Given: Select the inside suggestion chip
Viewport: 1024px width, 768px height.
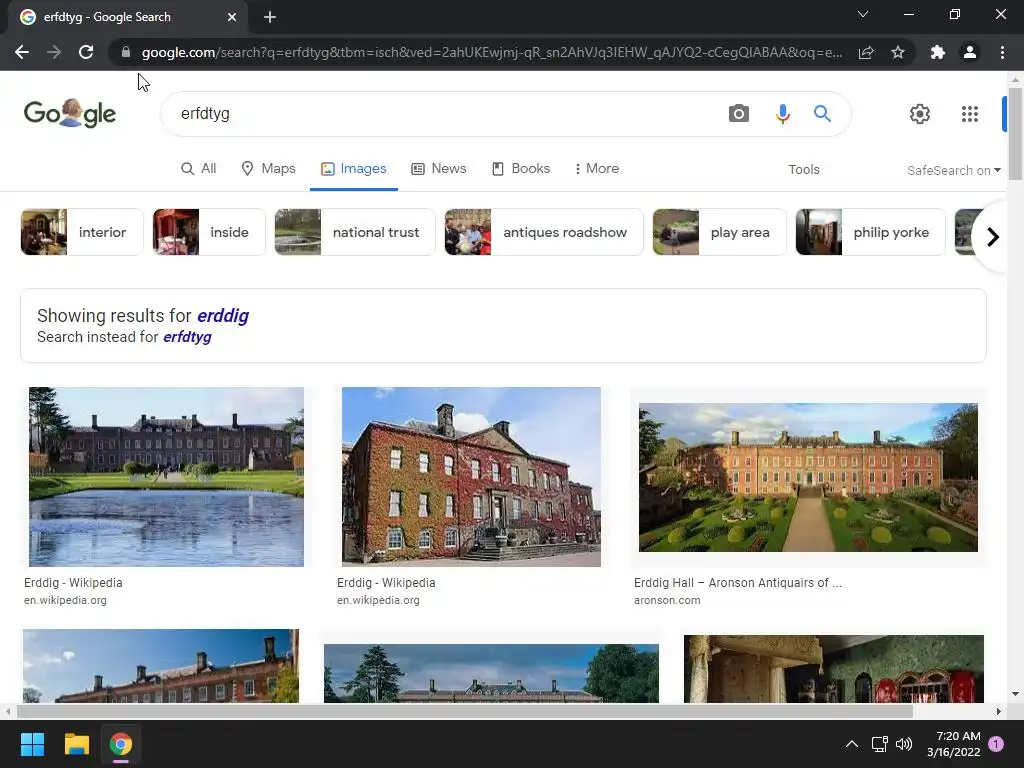Looking at the screenshot, I should (x=209, y=232).
